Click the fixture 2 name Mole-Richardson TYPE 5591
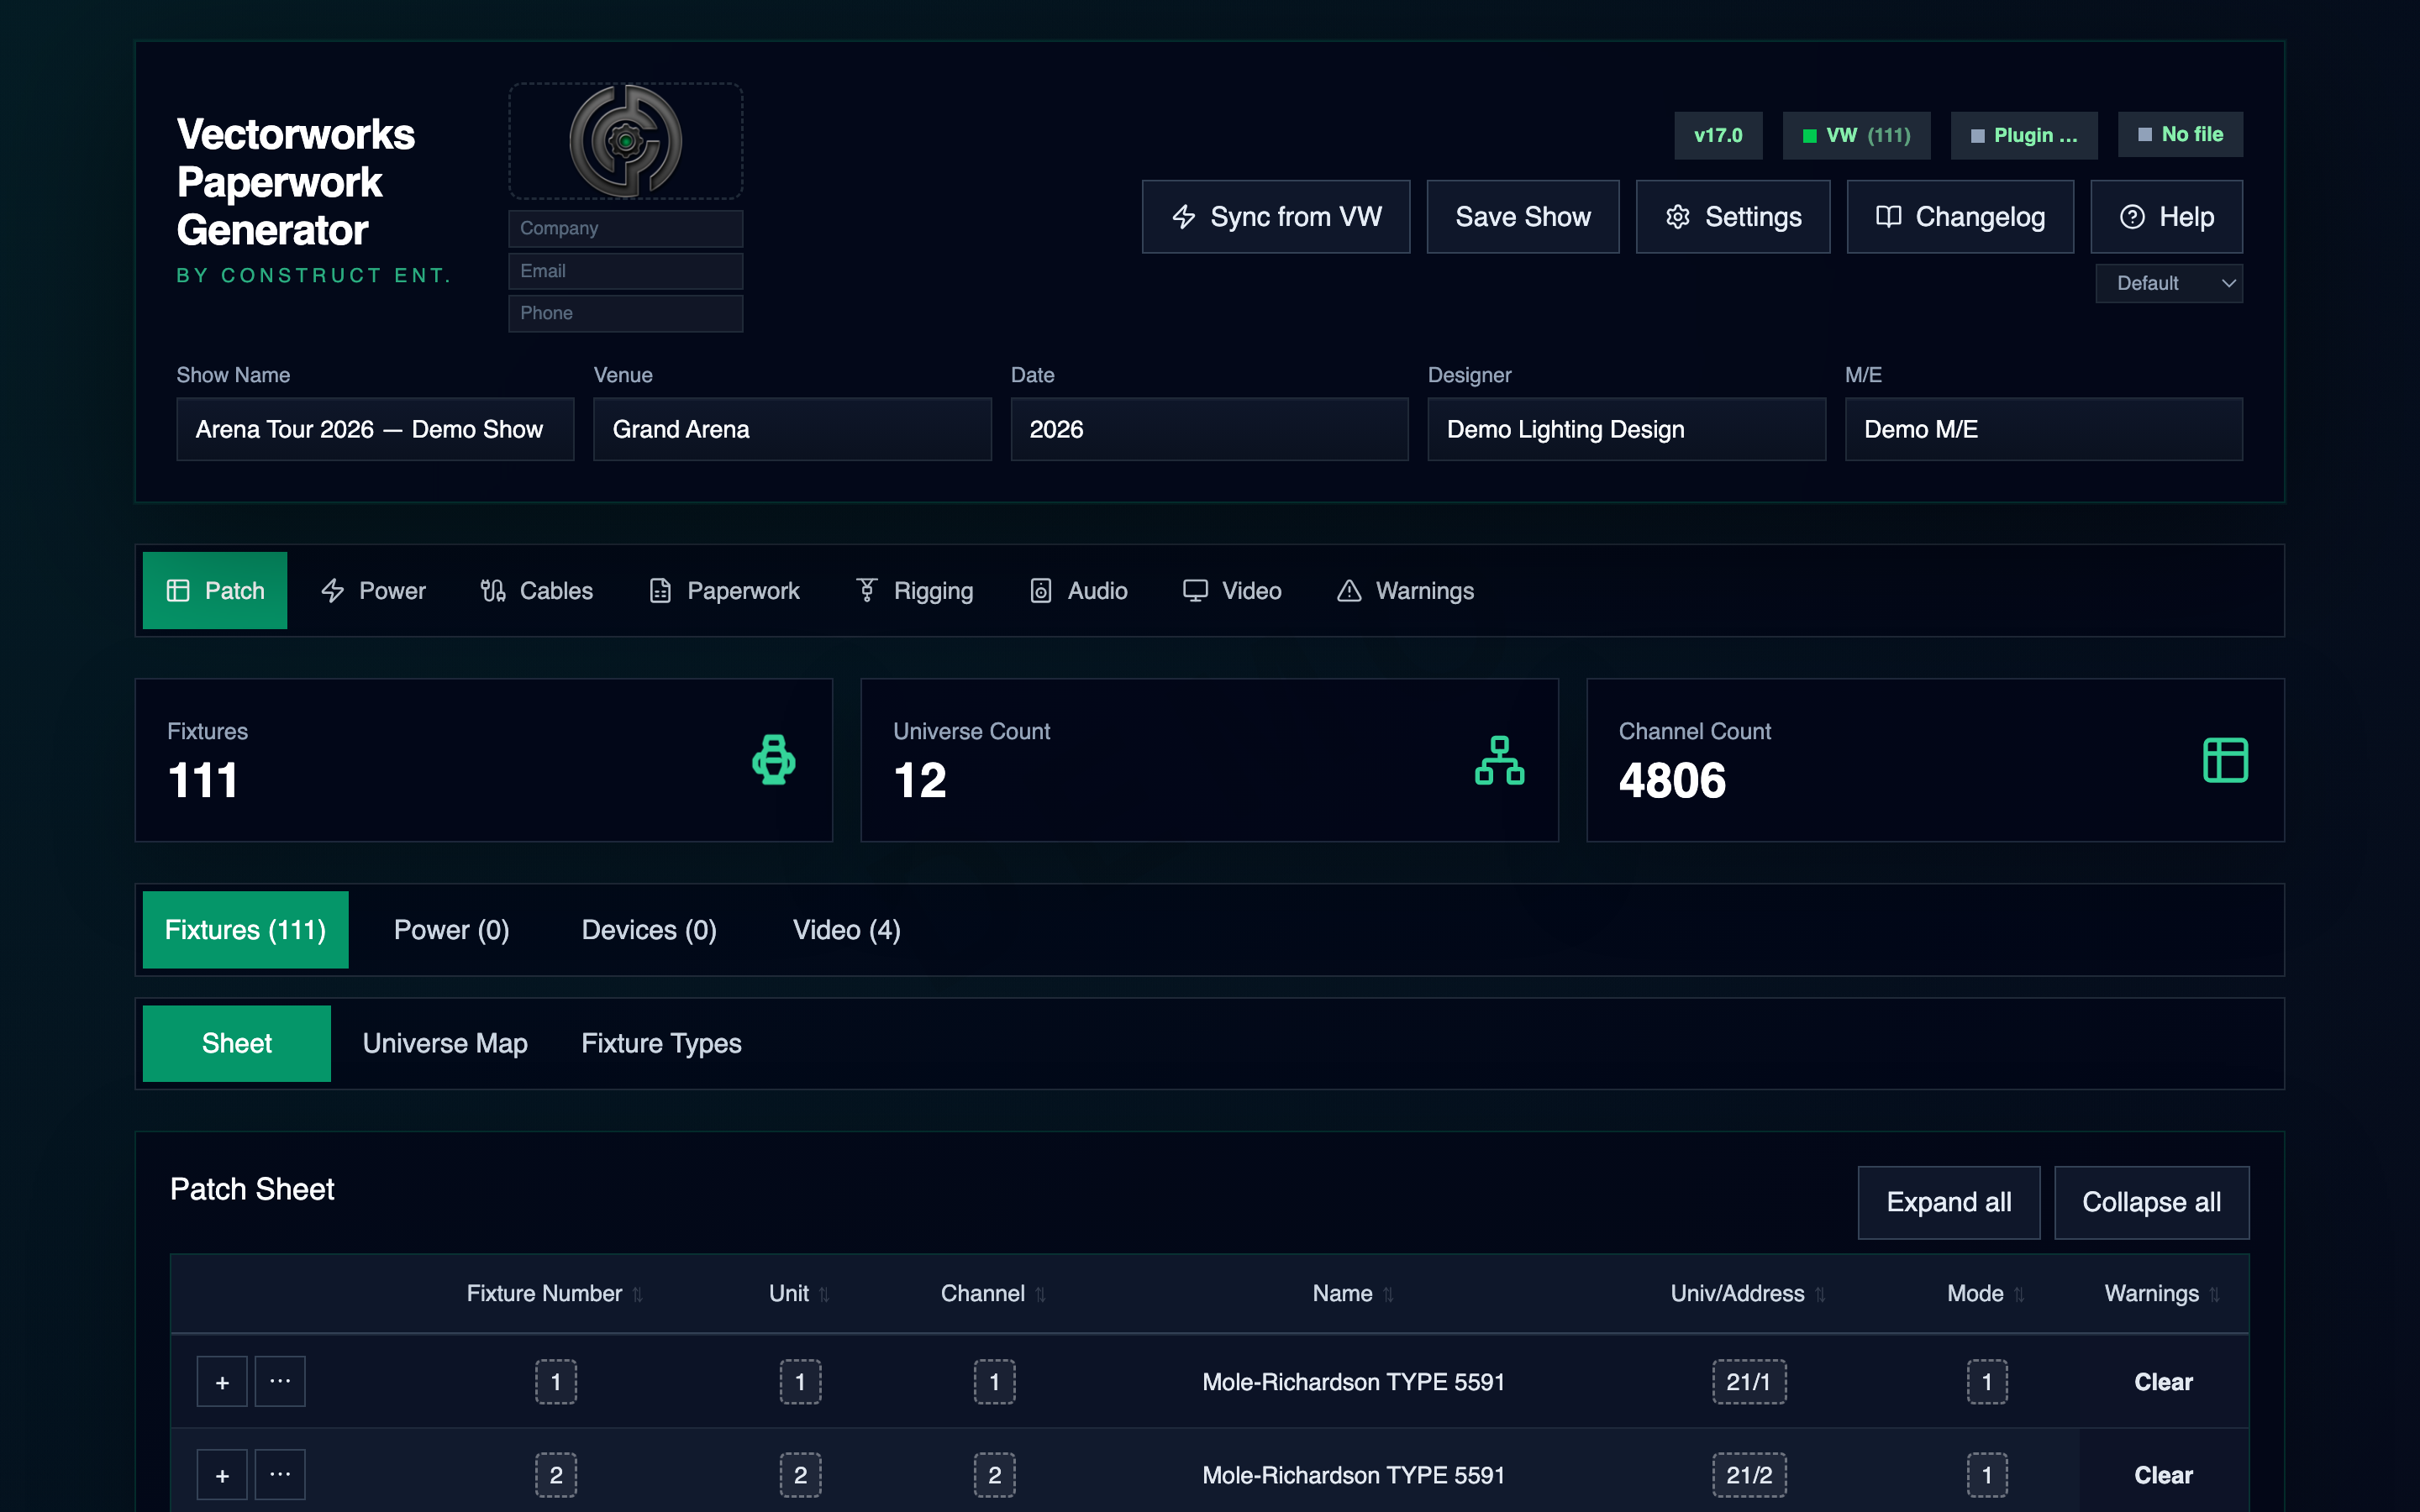The height and width of the screenshot is (1512, 2420). pyautogui.click(x=1353, y=1475)
